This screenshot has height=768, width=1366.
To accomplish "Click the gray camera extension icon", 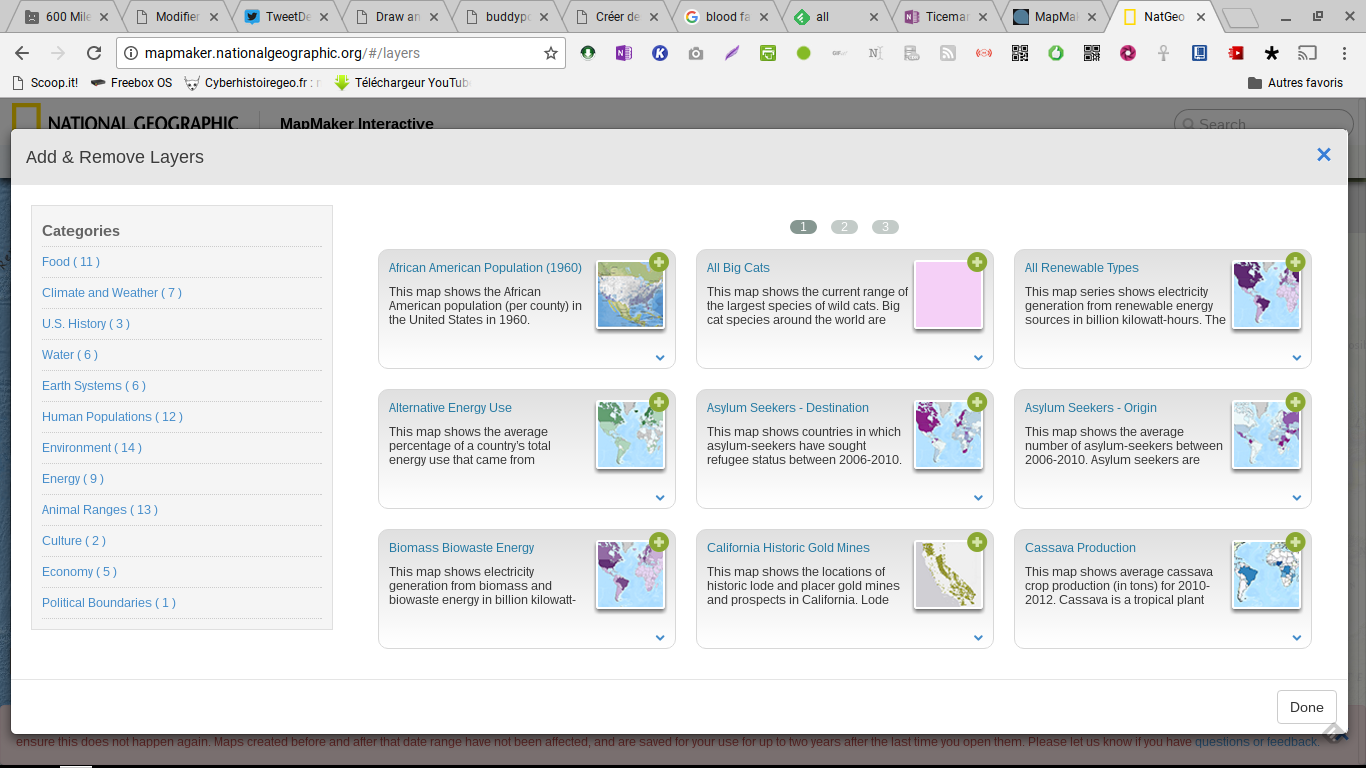I will (695, 53).
